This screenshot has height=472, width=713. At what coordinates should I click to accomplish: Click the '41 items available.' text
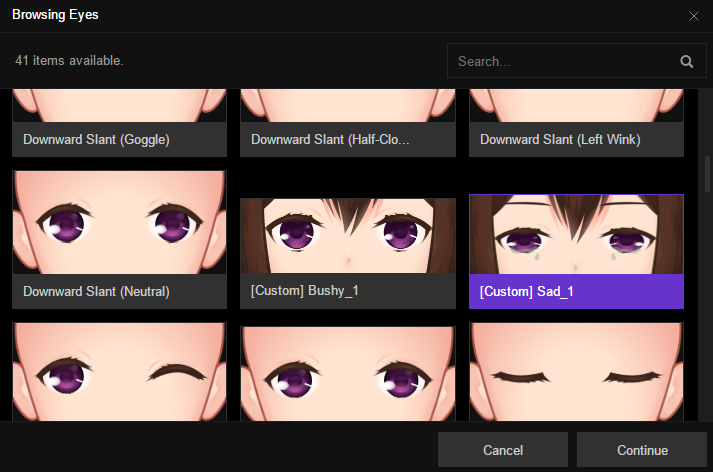pos(69,60)
